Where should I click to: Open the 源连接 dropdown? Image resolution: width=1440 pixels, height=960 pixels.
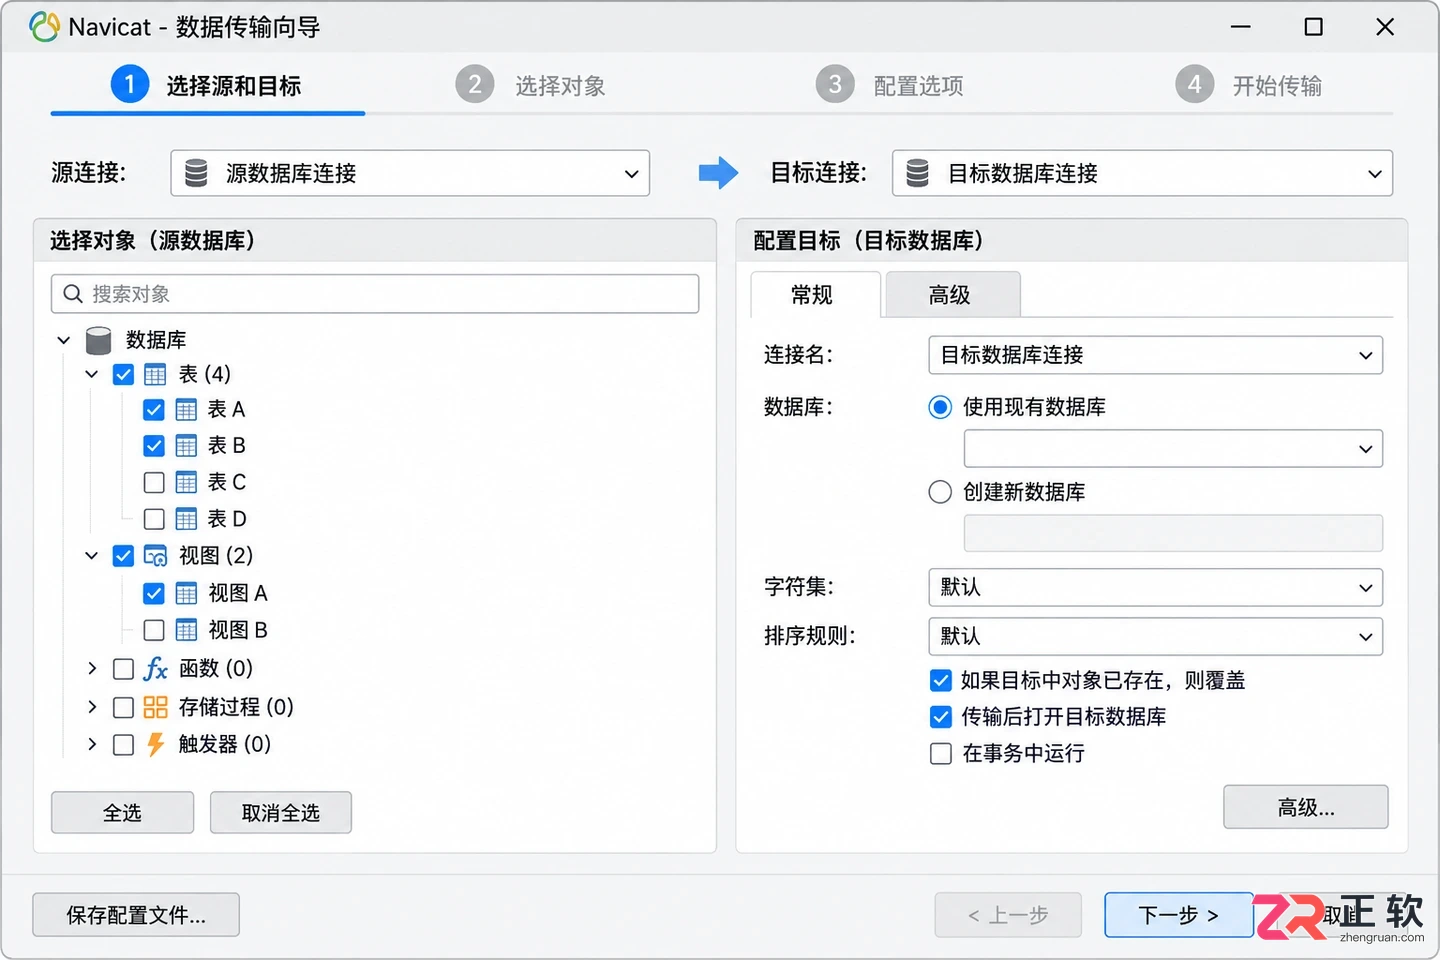[x=410, y=173]
